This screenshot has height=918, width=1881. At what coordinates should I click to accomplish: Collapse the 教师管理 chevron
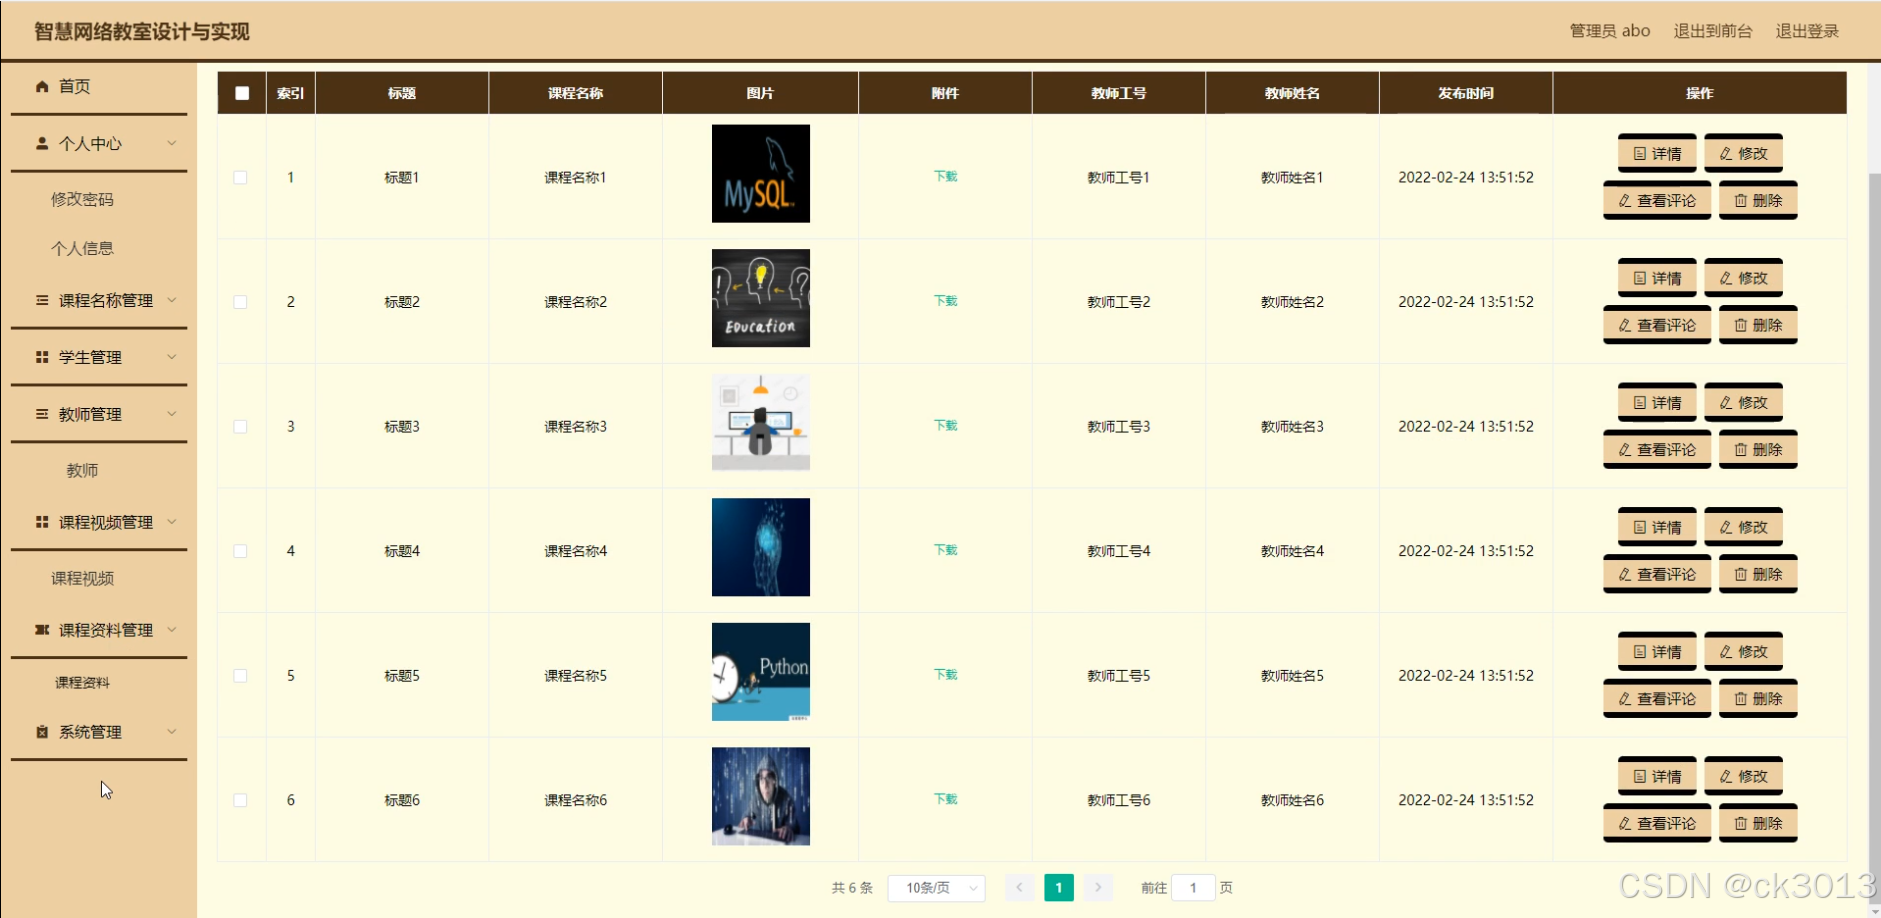172,414
